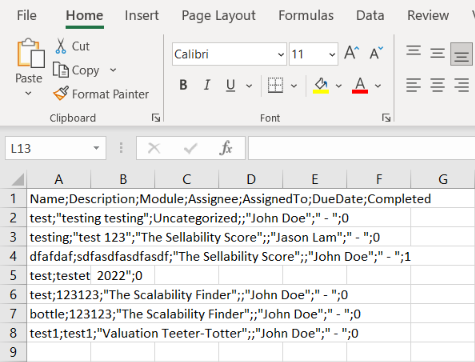Open the Font settings dialog launcher
This screenshot has width=475, height=362.
click(386, 118)
